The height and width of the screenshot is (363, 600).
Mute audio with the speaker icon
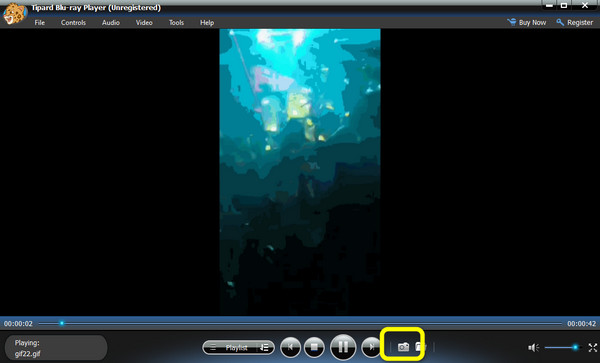point(533,347)
